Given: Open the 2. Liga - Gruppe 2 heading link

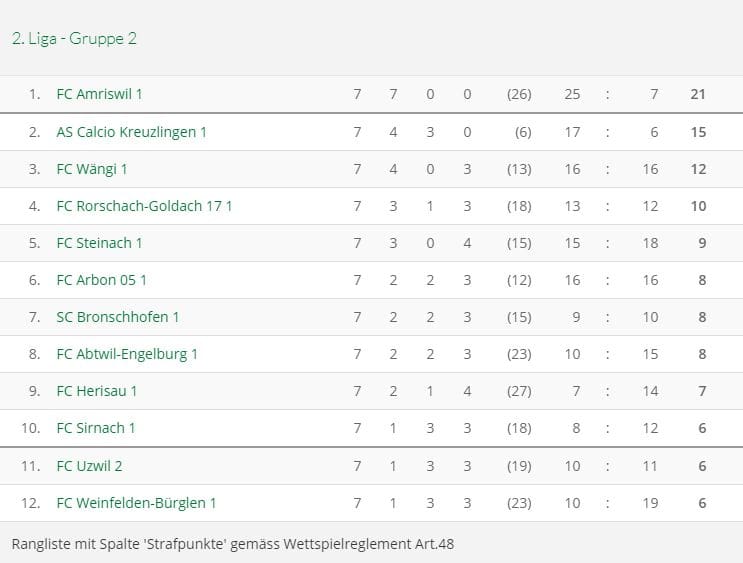Looking at the screenshot, I should 74,39.
